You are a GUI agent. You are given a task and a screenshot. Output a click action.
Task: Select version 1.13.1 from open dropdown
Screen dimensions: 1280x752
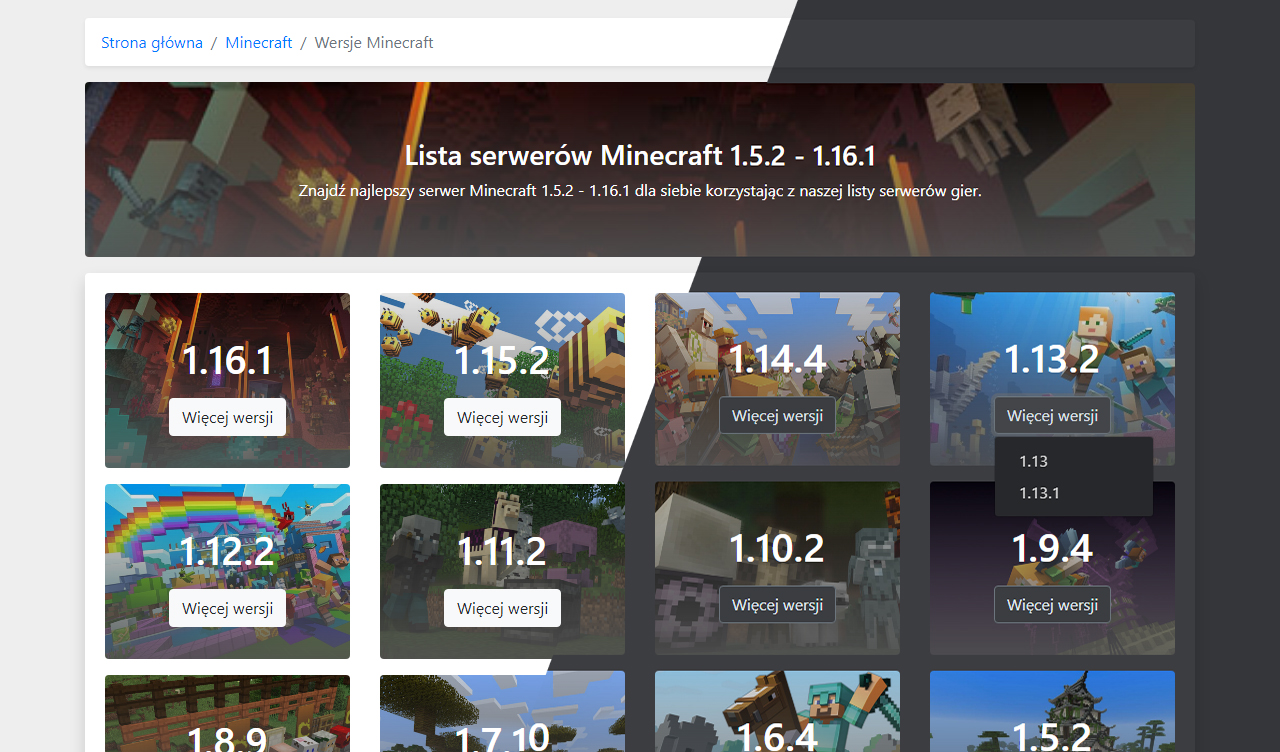click(x=1039, y=493)
